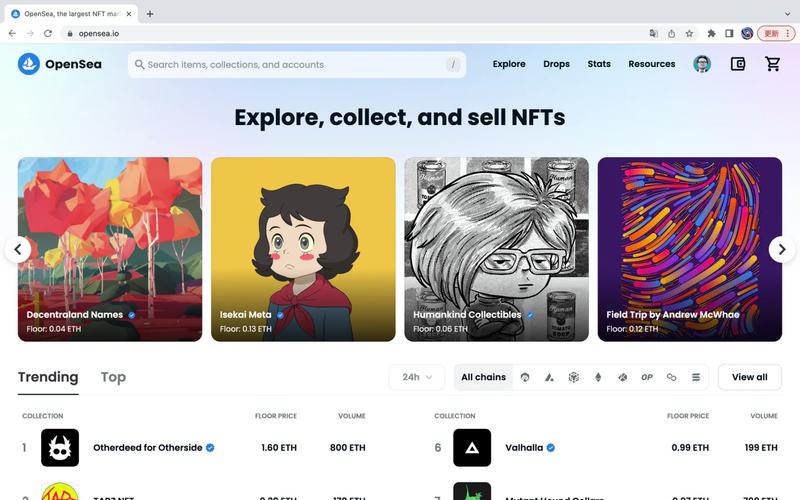This screenshot has width=800, height=500.
Task: Show next carousel collections with right arrow
Action: [x=782, y=249]
